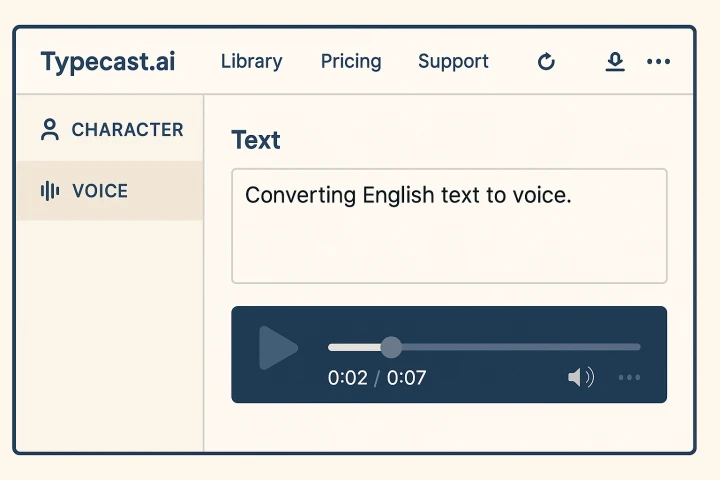Click the 0:07 total duration

click(x=406, y=378)
